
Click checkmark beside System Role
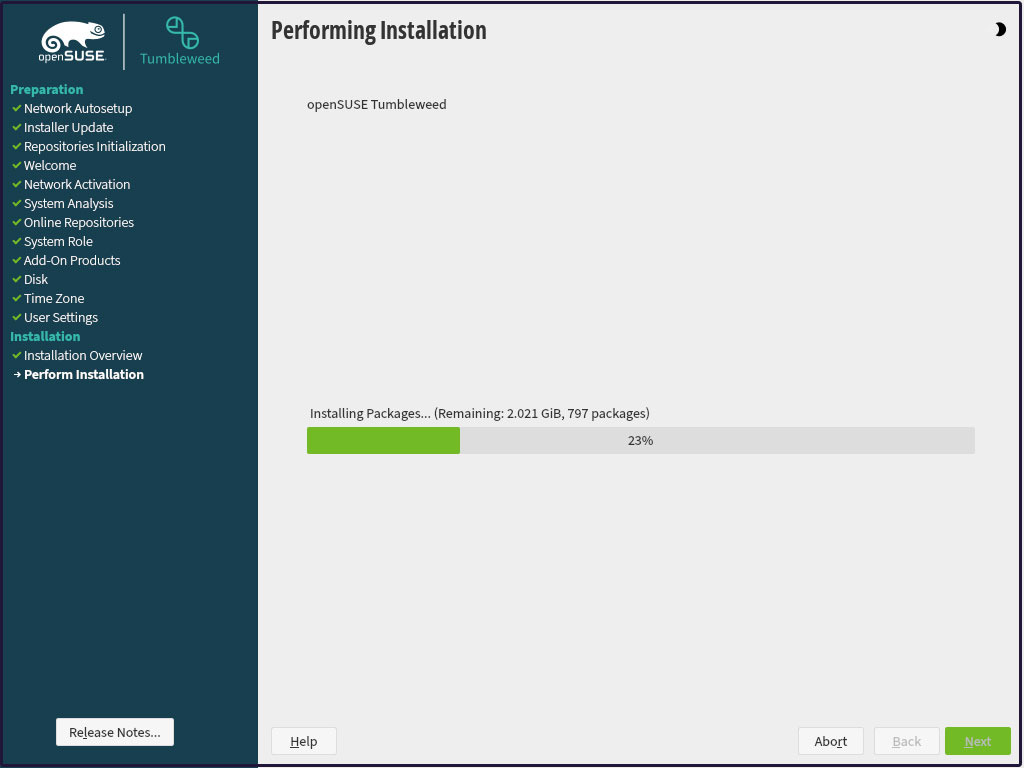click(x=17, y=241)
